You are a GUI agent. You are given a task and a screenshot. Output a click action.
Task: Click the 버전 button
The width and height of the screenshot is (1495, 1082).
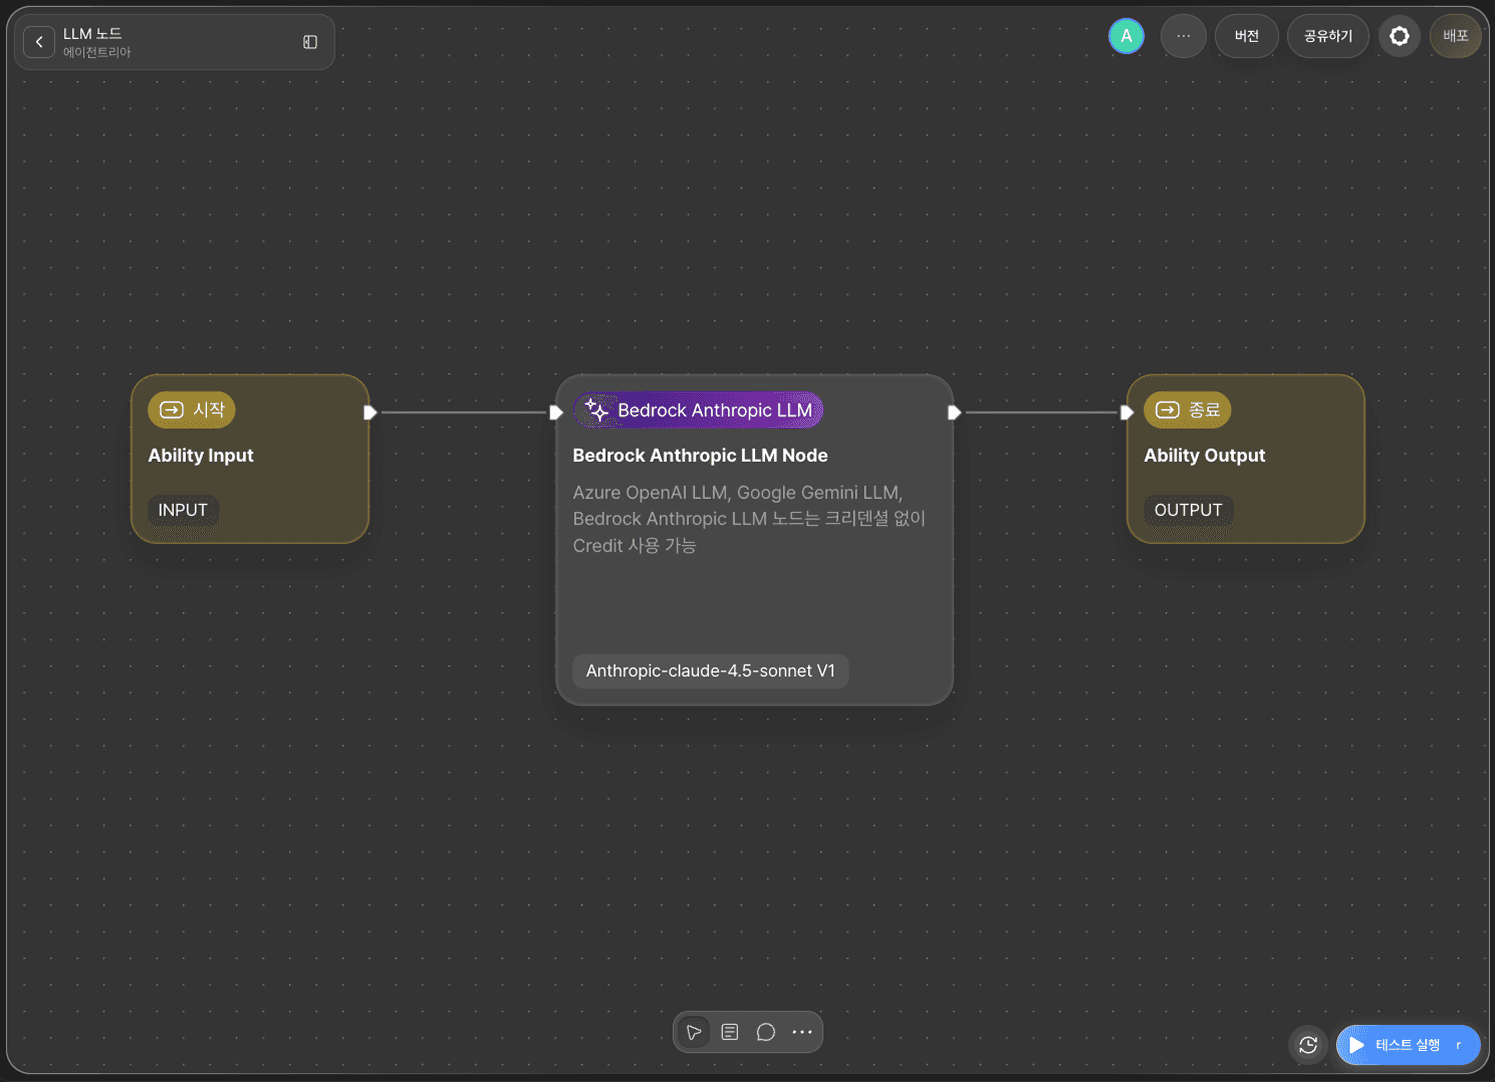pos(1246,36)
